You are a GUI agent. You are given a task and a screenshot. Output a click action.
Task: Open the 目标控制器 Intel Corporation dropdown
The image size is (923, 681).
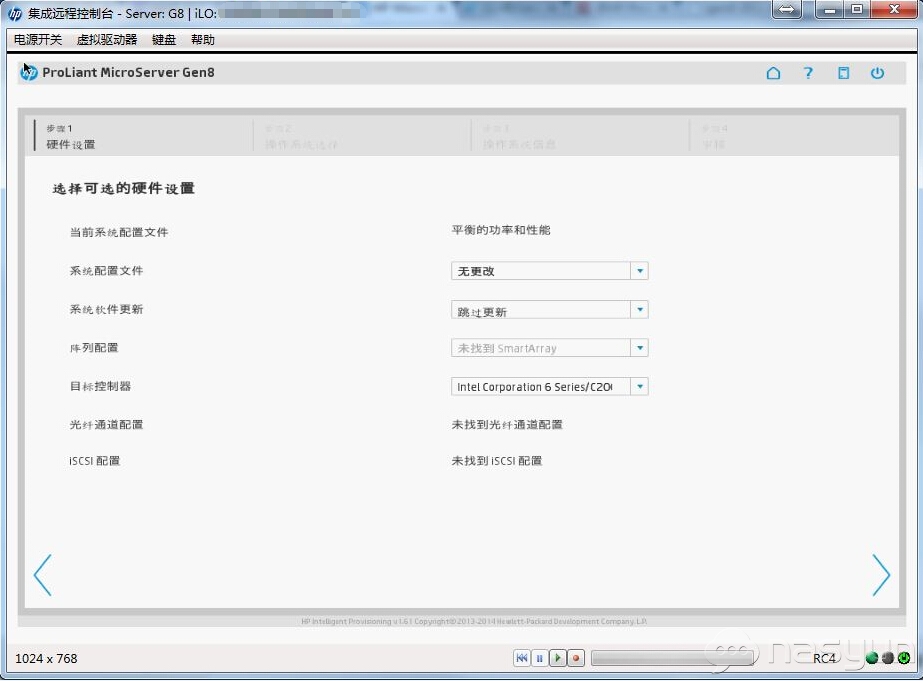(550, 387)
